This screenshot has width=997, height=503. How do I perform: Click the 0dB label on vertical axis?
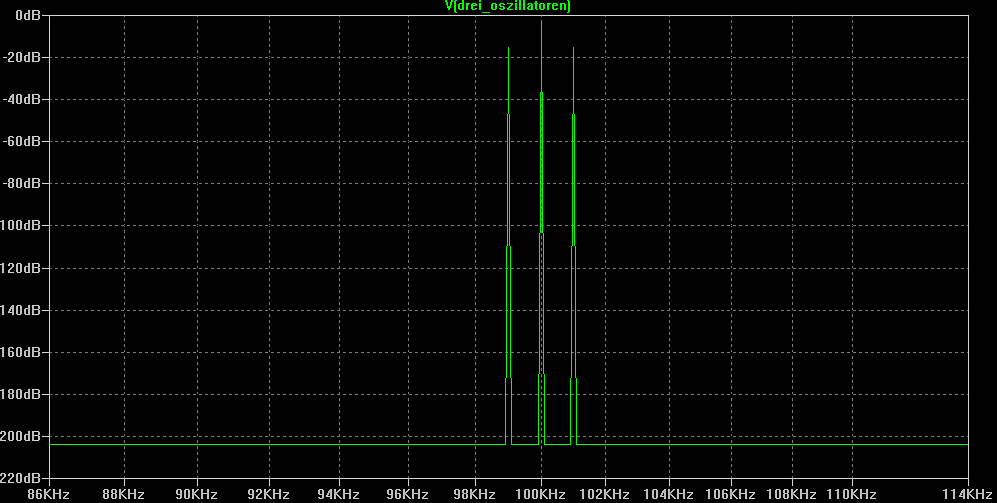click(x=27, y=15)
